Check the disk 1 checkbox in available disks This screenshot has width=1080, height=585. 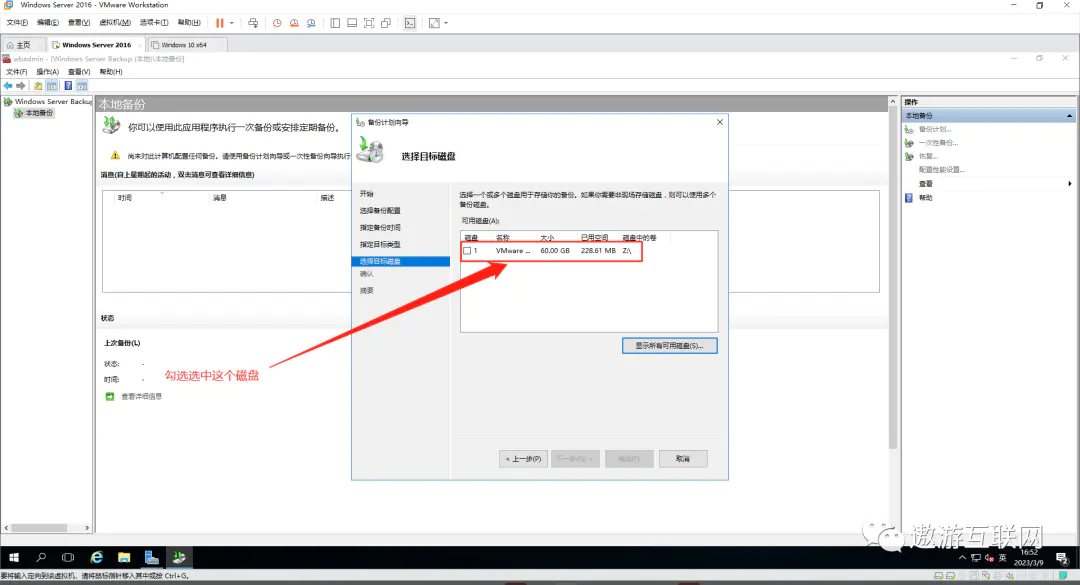[x=467, y=251]
